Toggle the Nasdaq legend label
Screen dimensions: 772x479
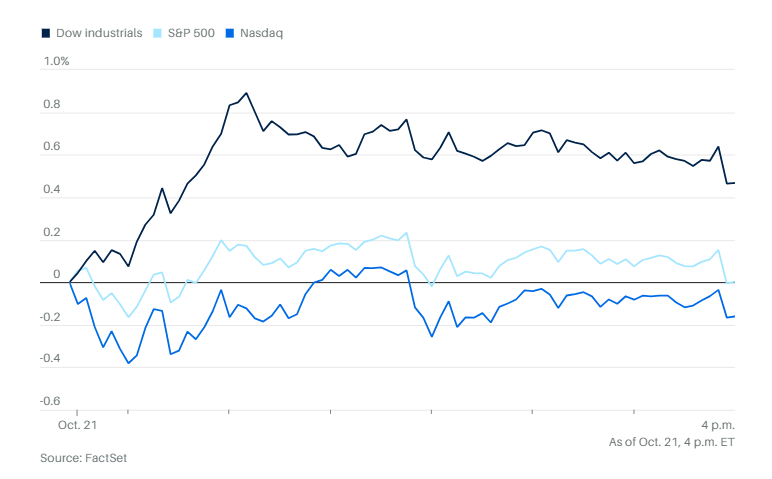(261, 33)
